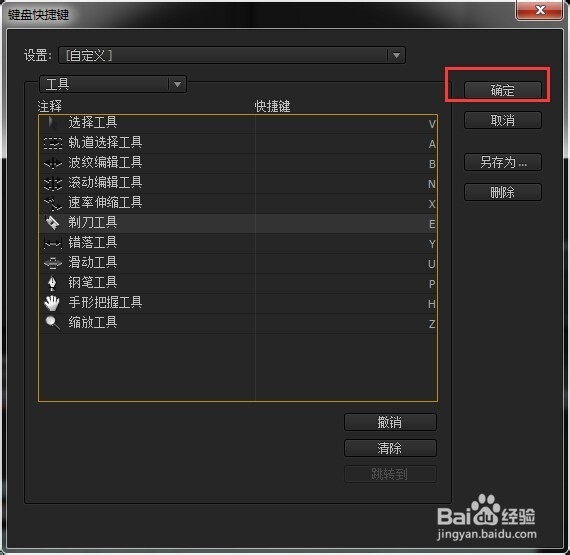Image resolution: width=570 pixels, height=555 pixels.
Task: Click the 滑动工具 icon
Action: pyautogui.click(x=53, y=263)
